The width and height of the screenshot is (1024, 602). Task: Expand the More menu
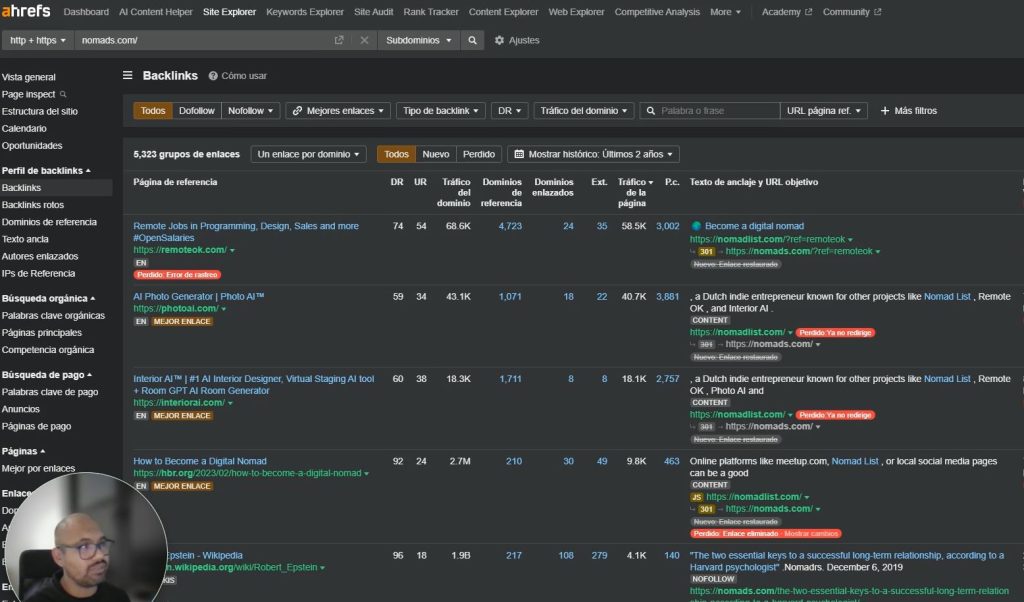(725, 12)
